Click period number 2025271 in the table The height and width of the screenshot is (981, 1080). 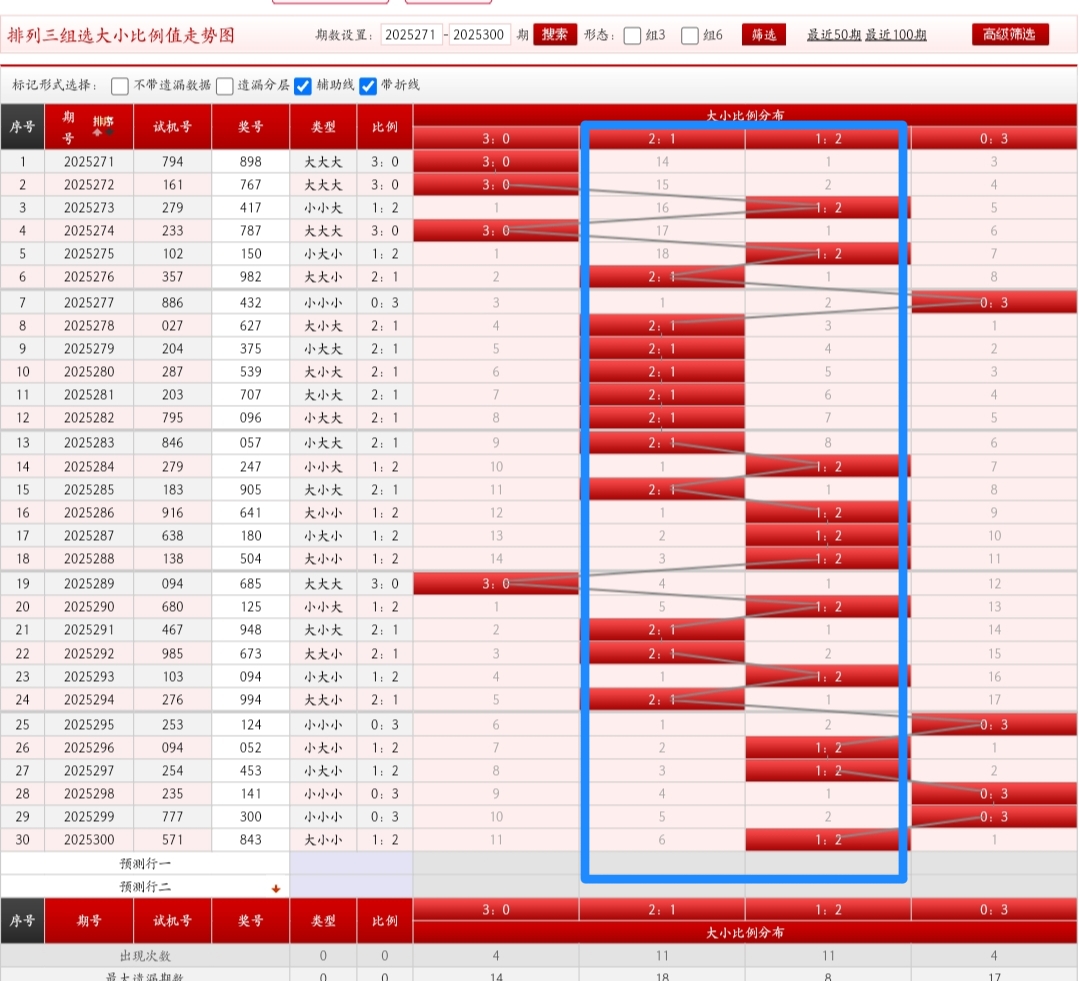[89, 162]
